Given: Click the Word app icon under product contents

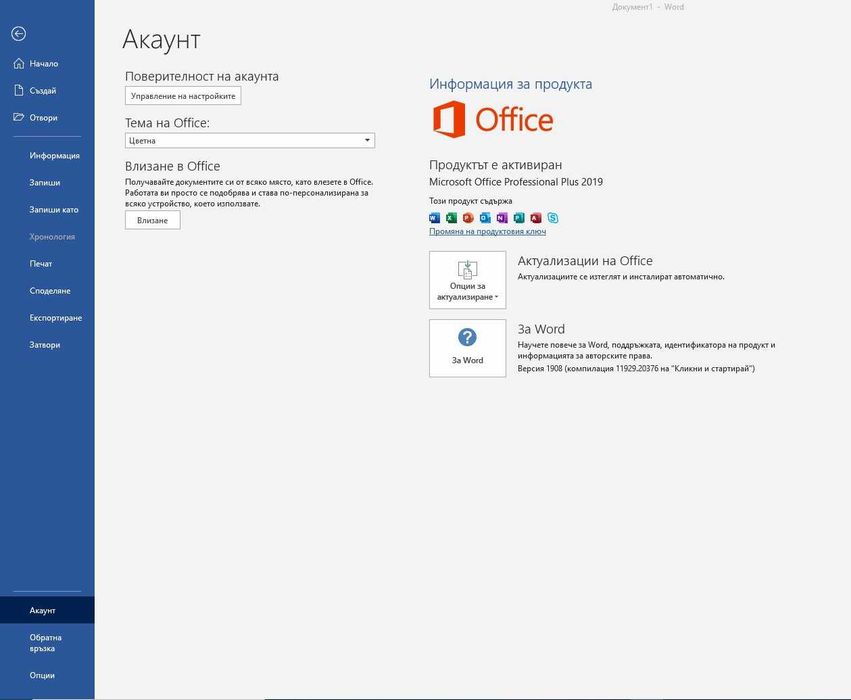Looking at the screenshot, I should tap(435, 218).
